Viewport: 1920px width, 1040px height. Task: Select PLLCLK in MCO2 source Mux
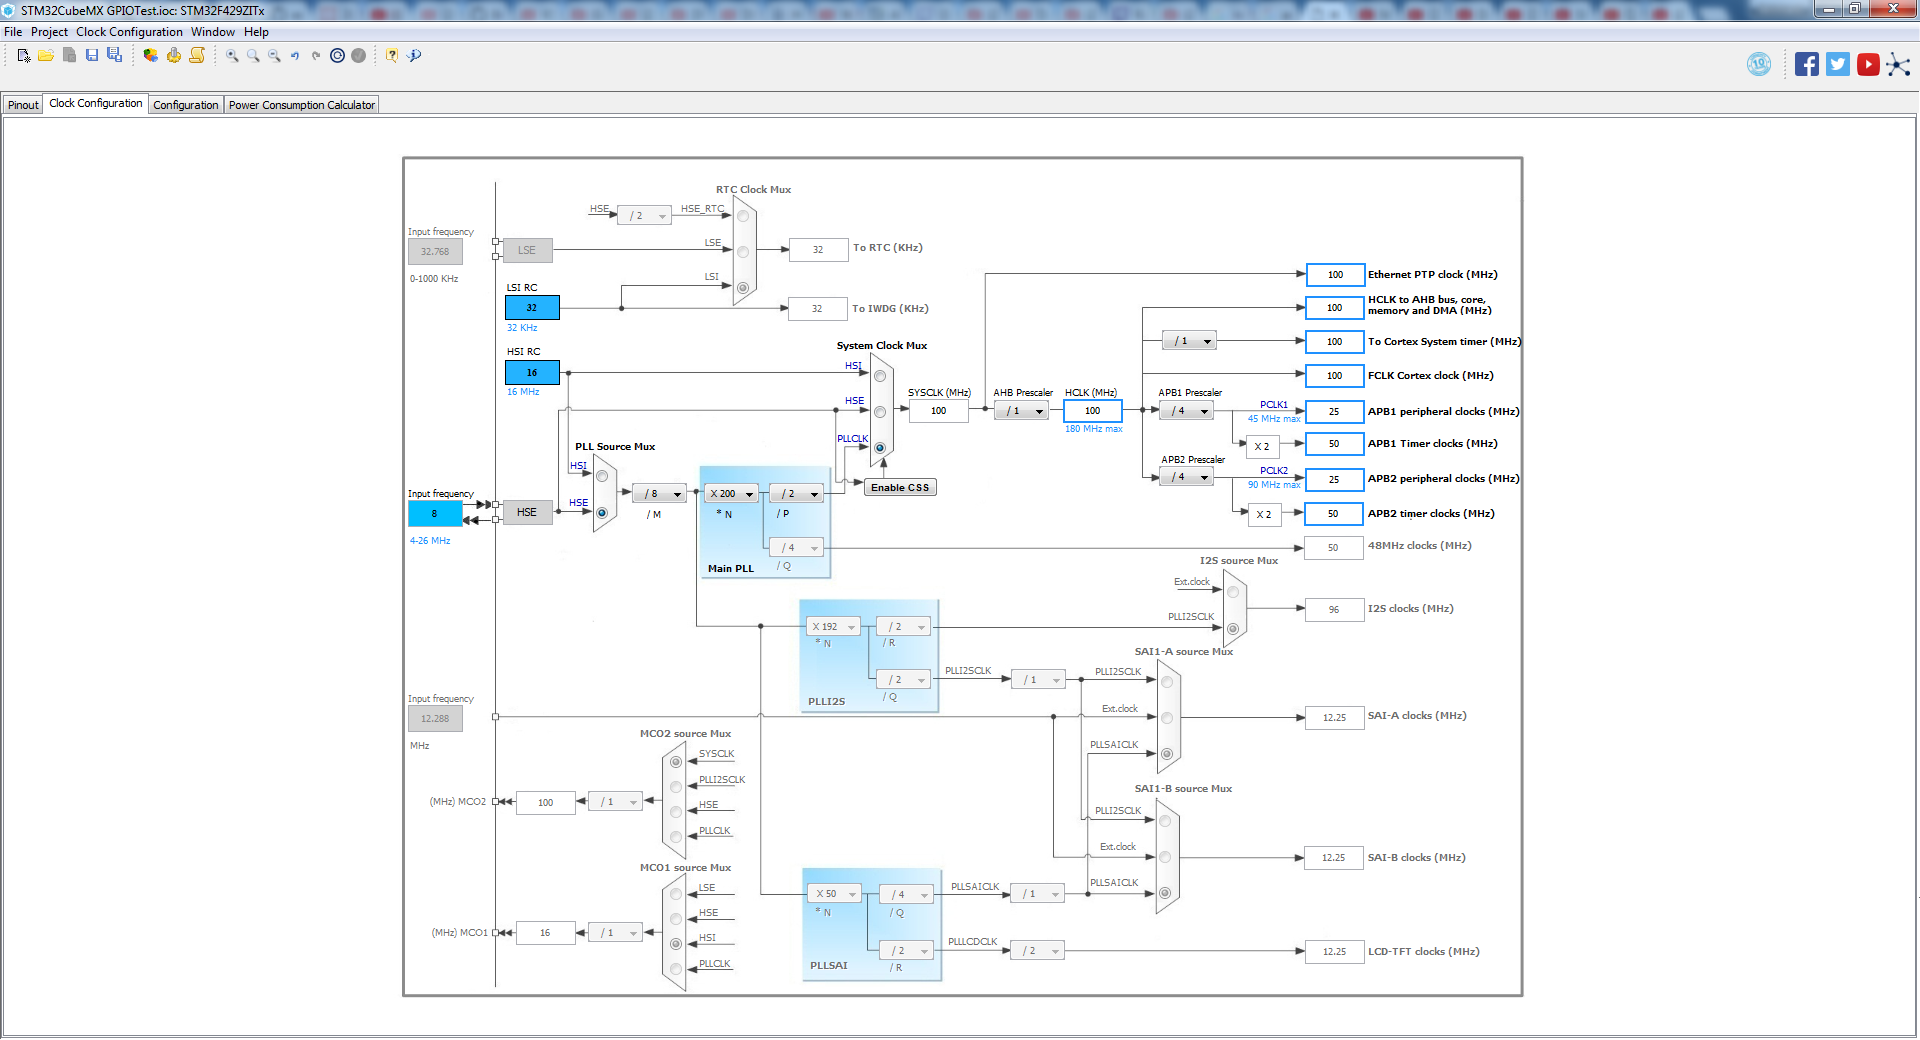676,837
